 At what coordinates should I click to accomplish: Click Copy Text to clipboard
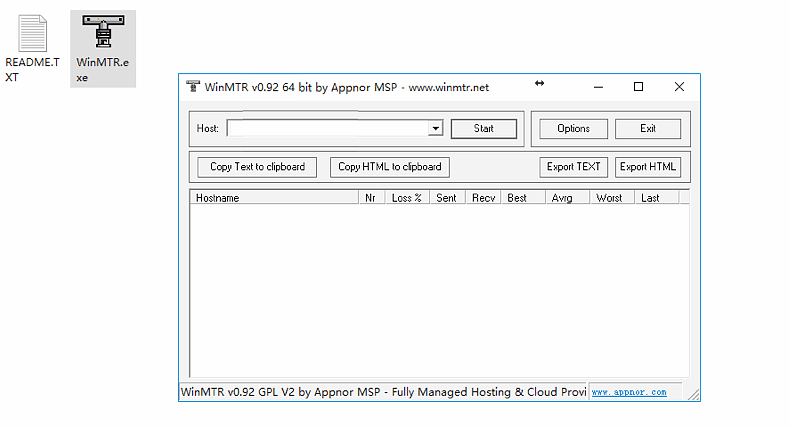[257, 167]
